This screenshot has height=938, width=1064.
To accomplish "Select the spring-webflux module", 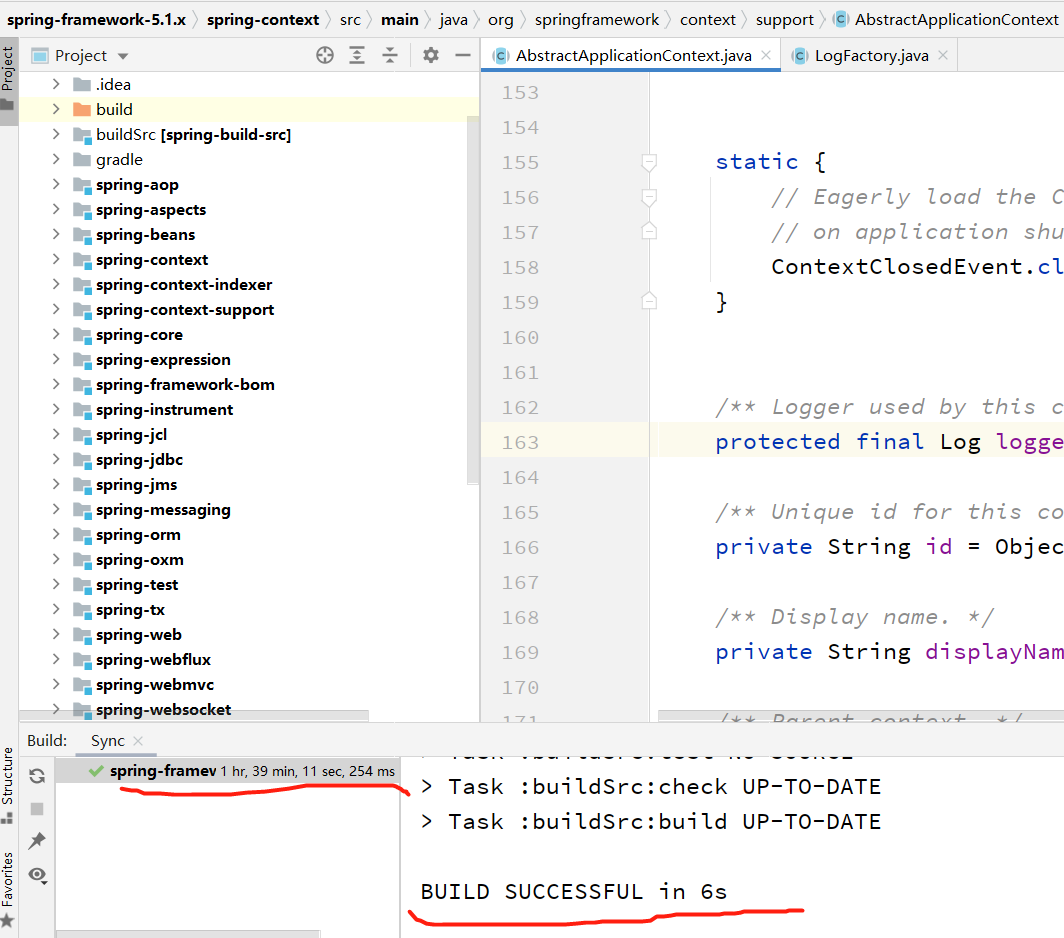I will 153,660.
